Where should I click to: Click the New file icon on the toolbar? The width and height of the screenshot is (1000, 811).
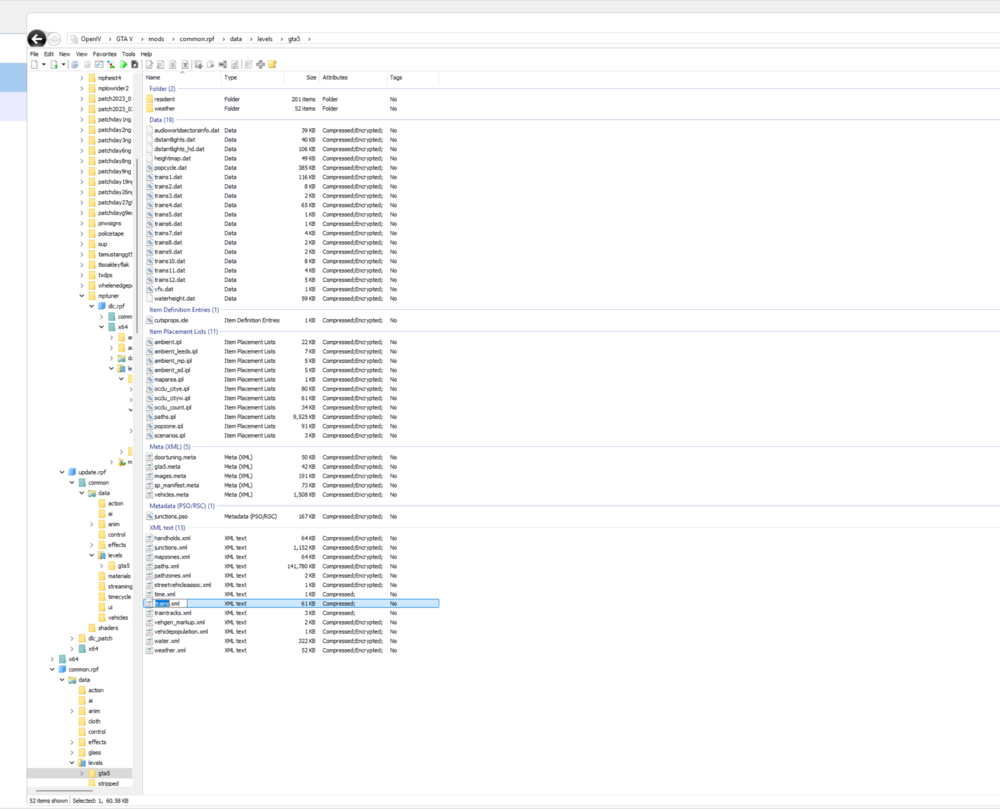pyautogui.click(x=33, y=64)
